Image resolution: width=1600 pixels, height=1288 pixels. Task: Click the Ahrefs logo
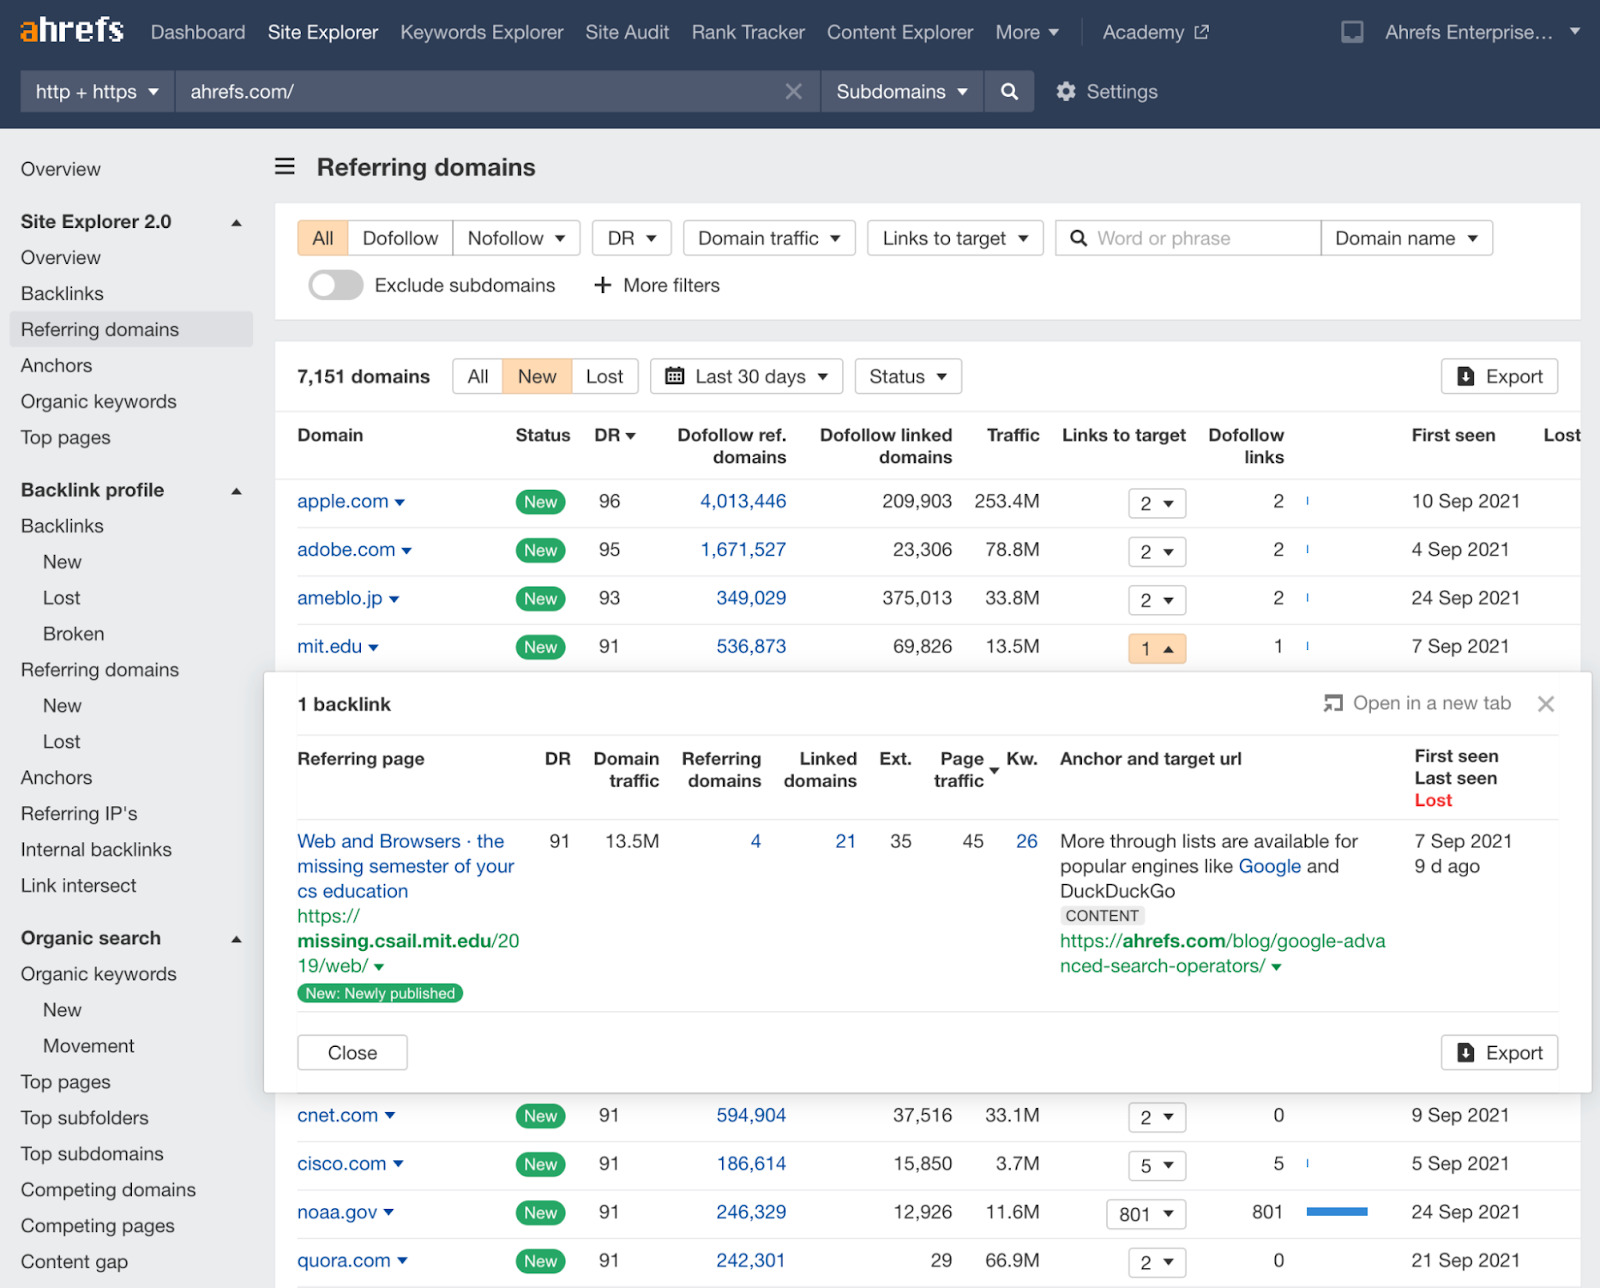tap(72, 31)
